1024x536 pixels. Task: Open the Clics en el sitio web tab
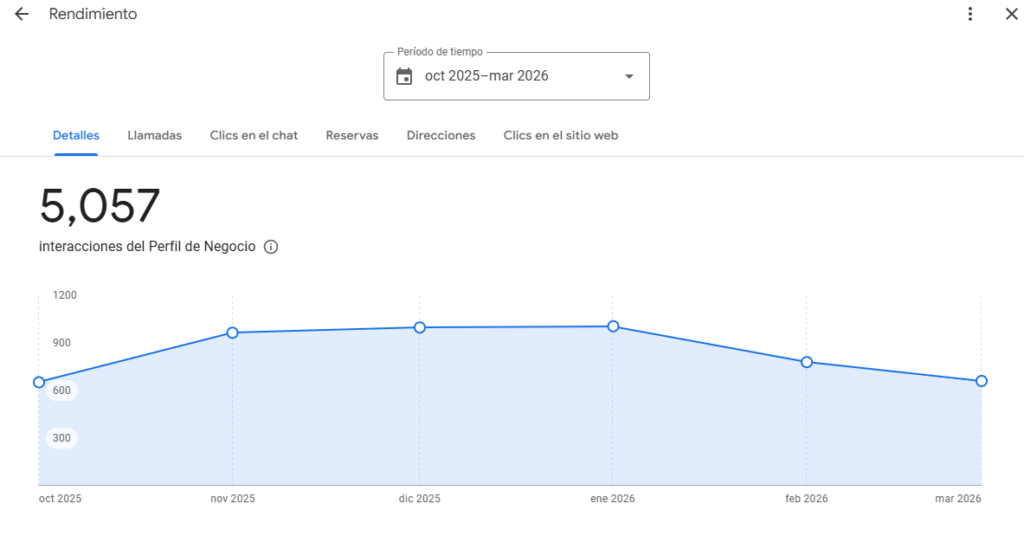(561, 135)
